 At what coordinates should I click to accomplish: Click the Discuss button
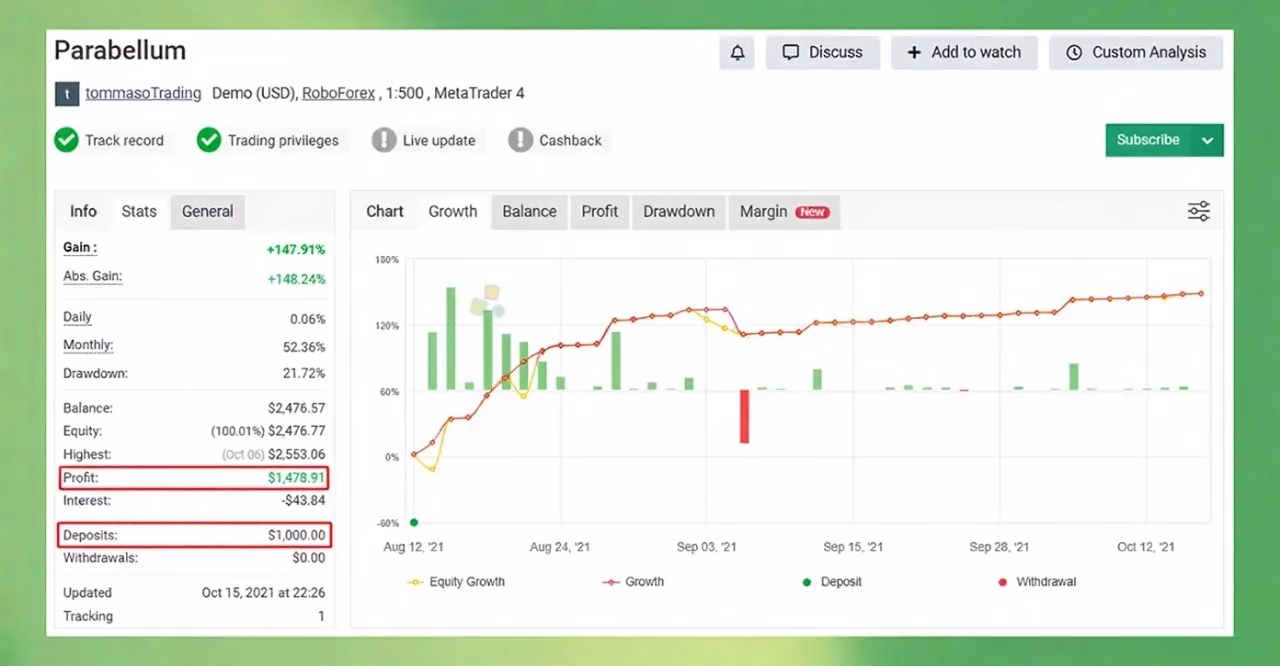pos(822,53)
